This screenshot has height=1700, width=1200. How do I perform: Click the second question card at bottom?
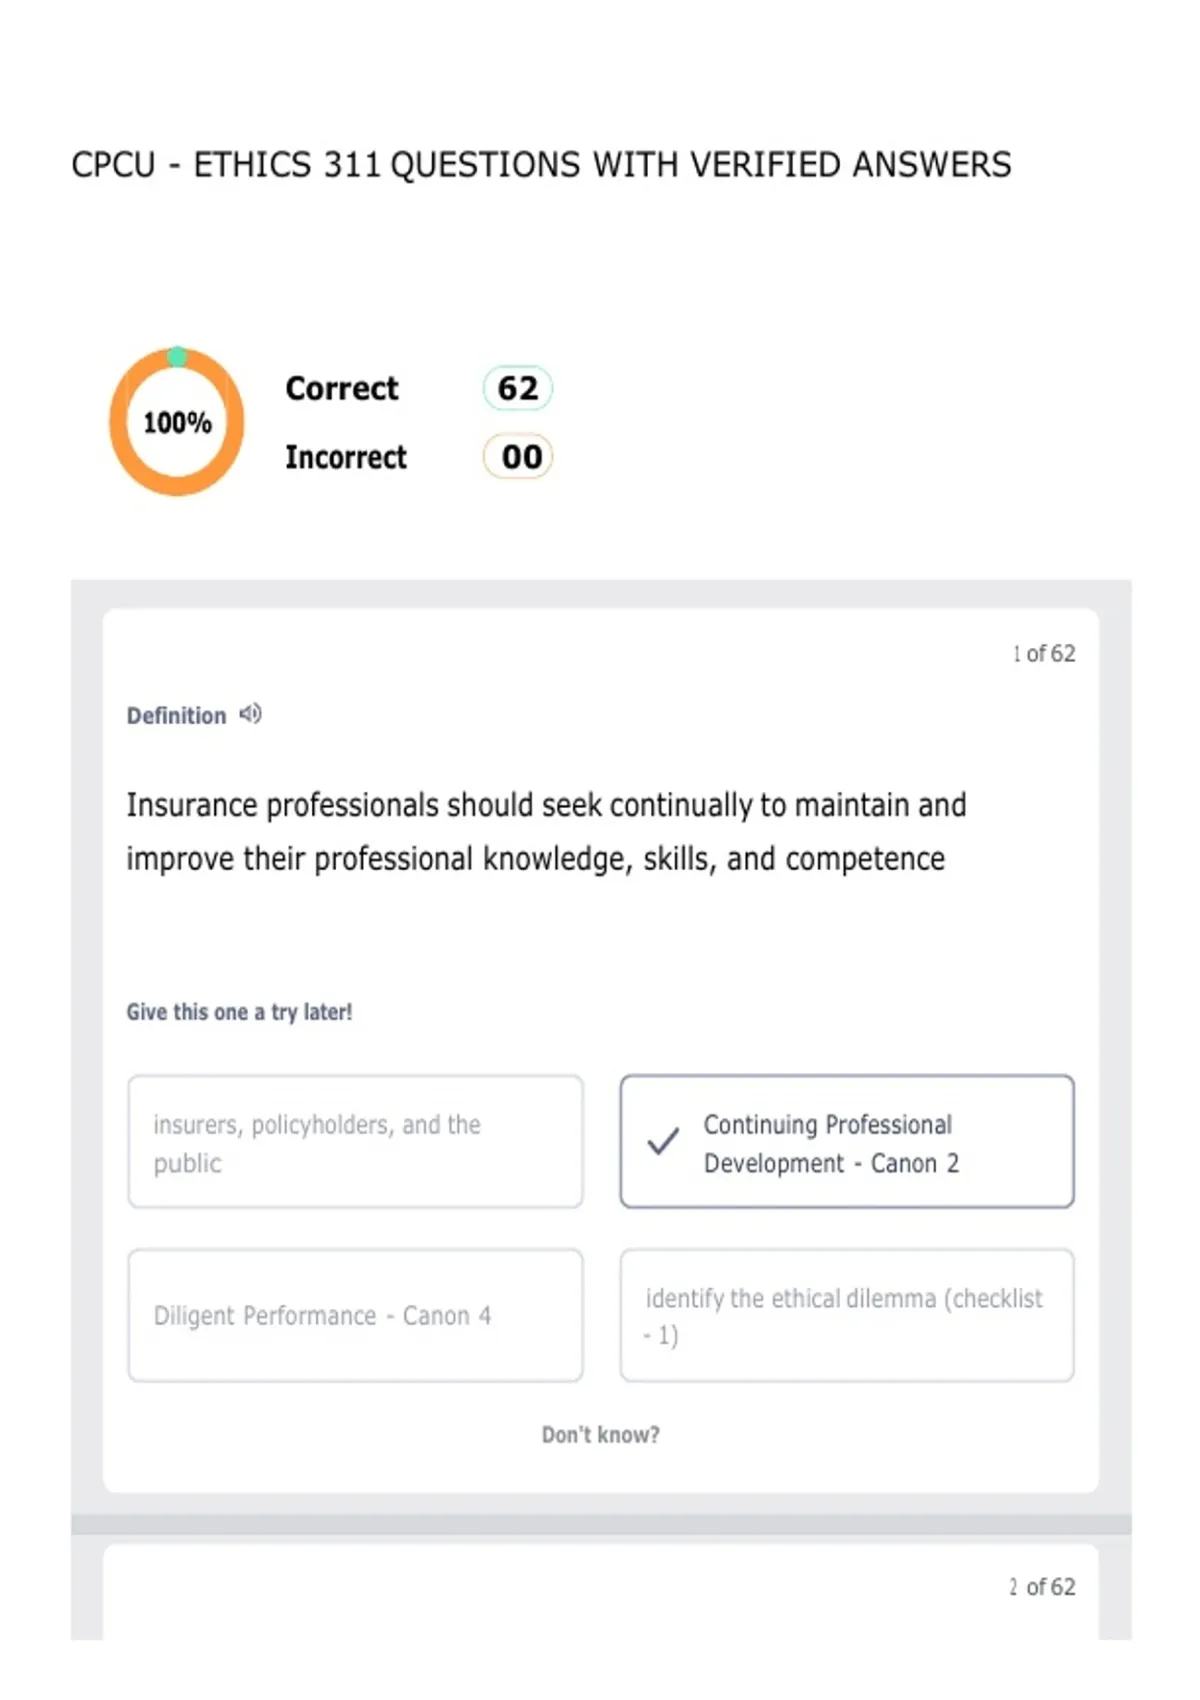[600, 1592]
